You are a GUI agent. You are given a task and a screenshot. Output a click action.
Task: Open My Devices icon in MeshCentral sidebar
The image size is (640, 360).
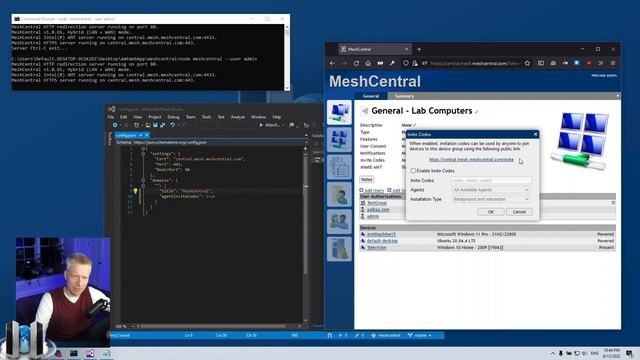(339, 112)
